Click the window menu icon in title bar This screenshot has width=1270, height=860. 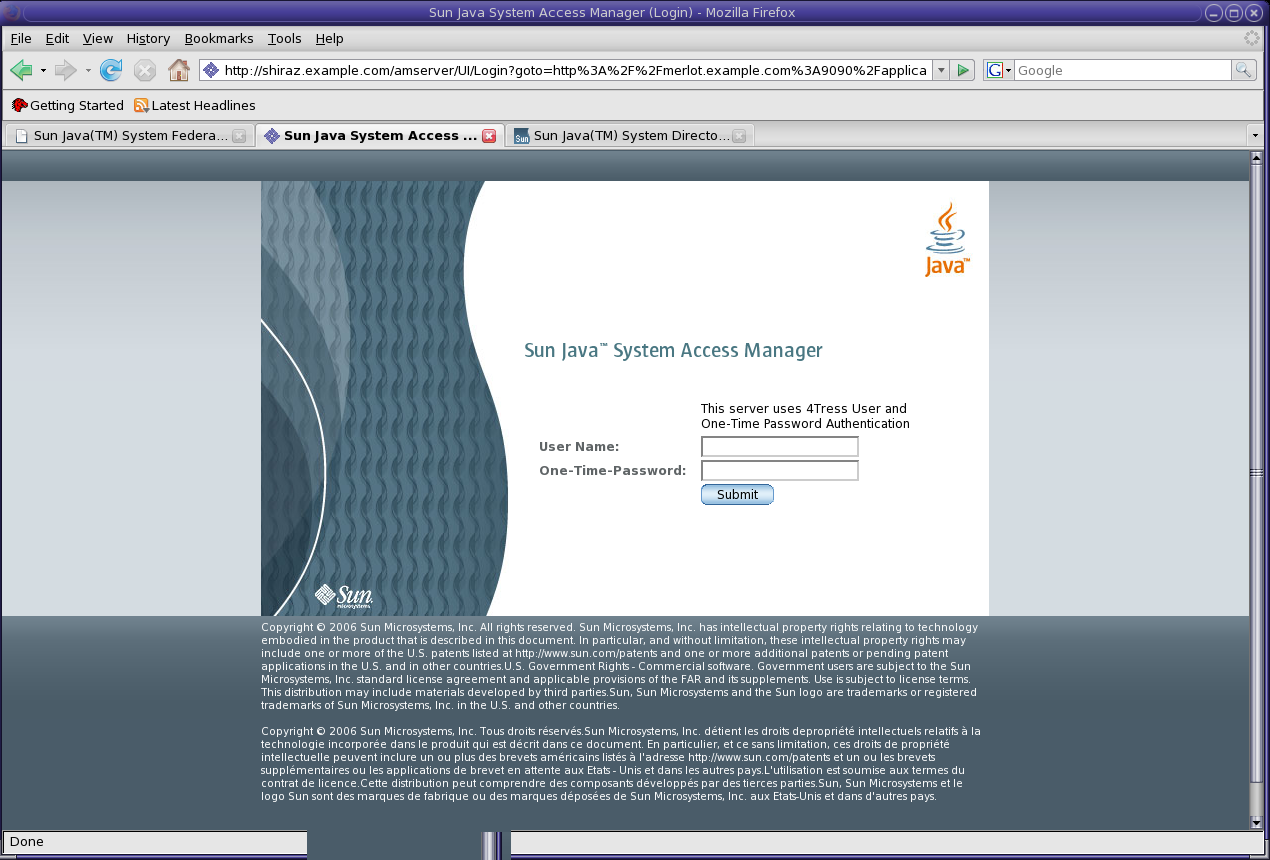[x=12, y=12]
